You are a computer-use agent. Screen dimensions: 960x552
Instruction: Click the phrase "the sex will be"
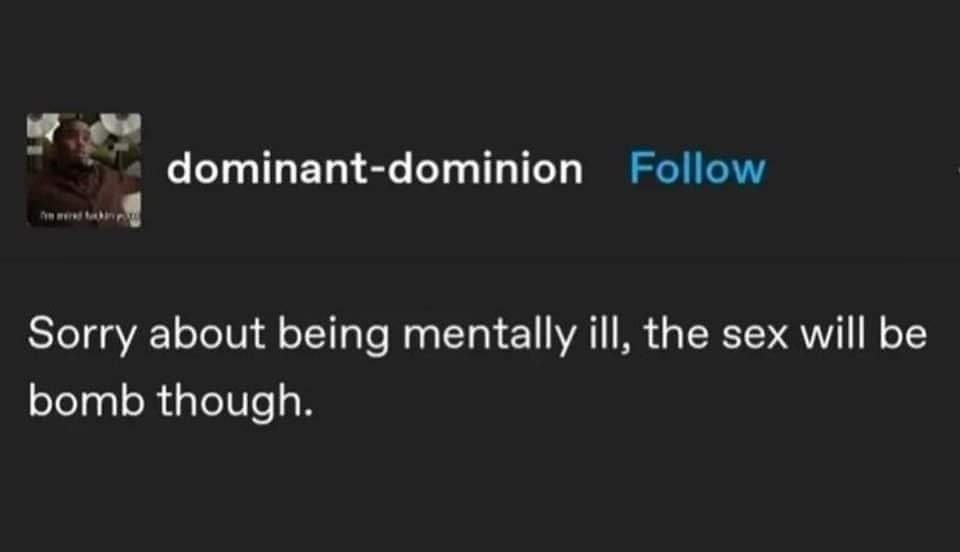pos(785,334)
